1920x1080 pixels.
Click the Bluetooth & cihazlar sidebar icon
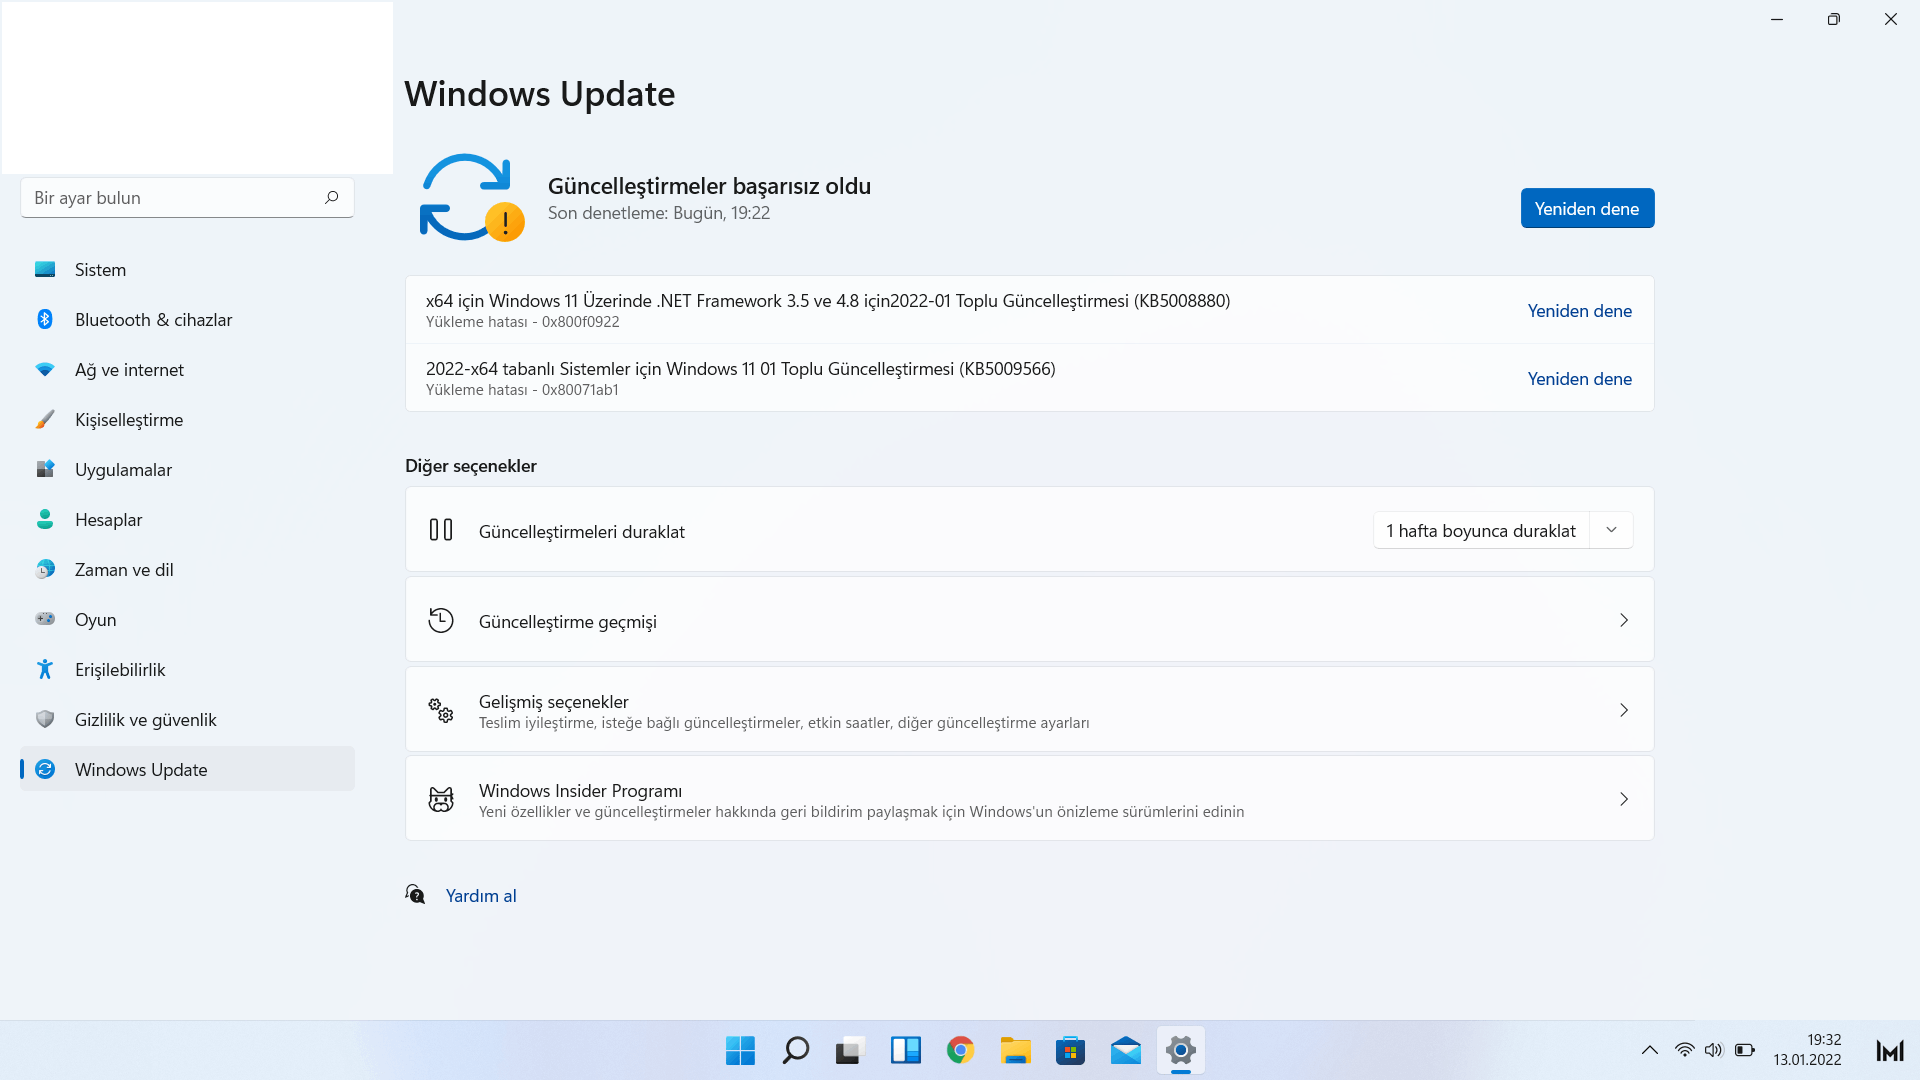coord(45,319)
